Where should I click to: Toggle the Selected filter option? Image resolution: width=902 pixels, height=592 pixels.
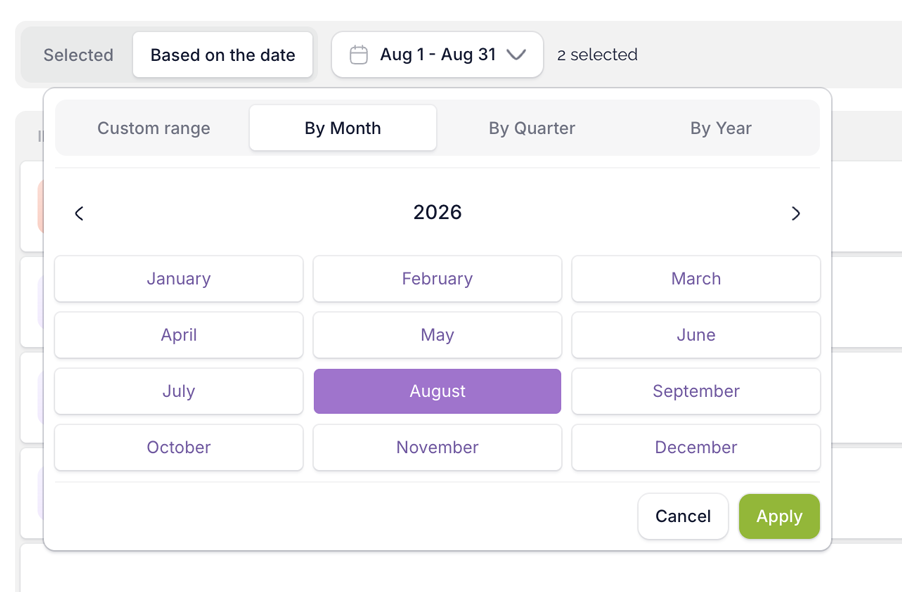(78, 55)
